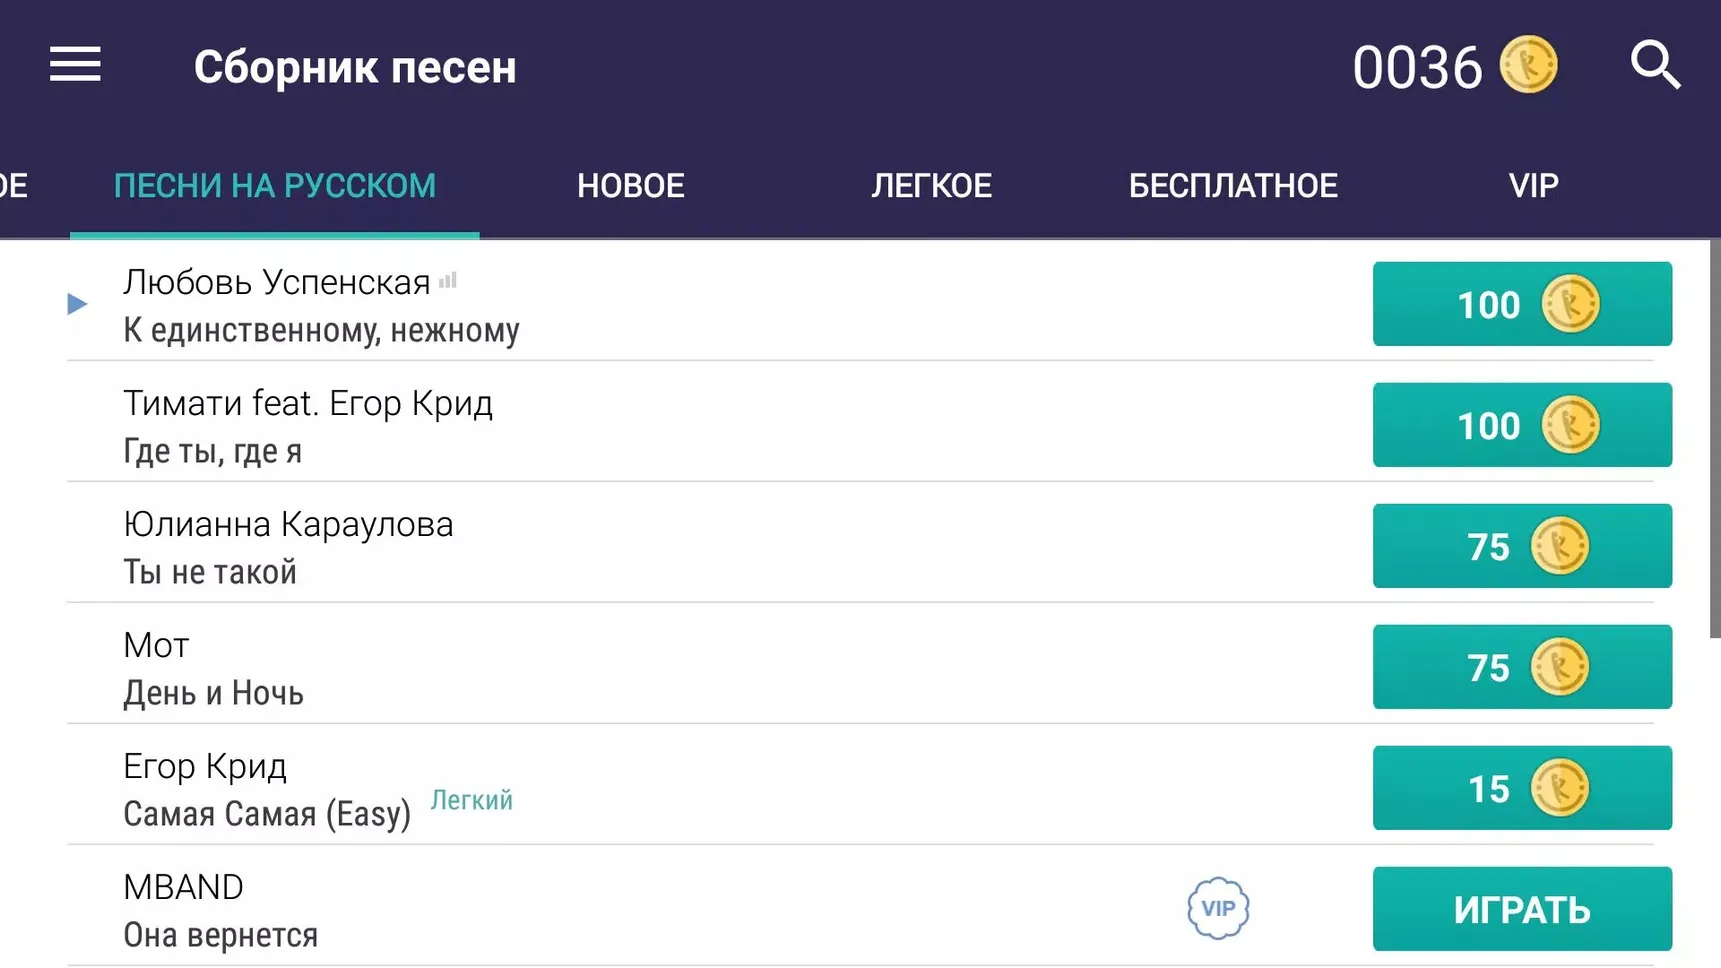Tap difficulty bars icon next to Любовь Успенская
Image resolution: width=1721 pixels, height=968 pixels.
448,281
